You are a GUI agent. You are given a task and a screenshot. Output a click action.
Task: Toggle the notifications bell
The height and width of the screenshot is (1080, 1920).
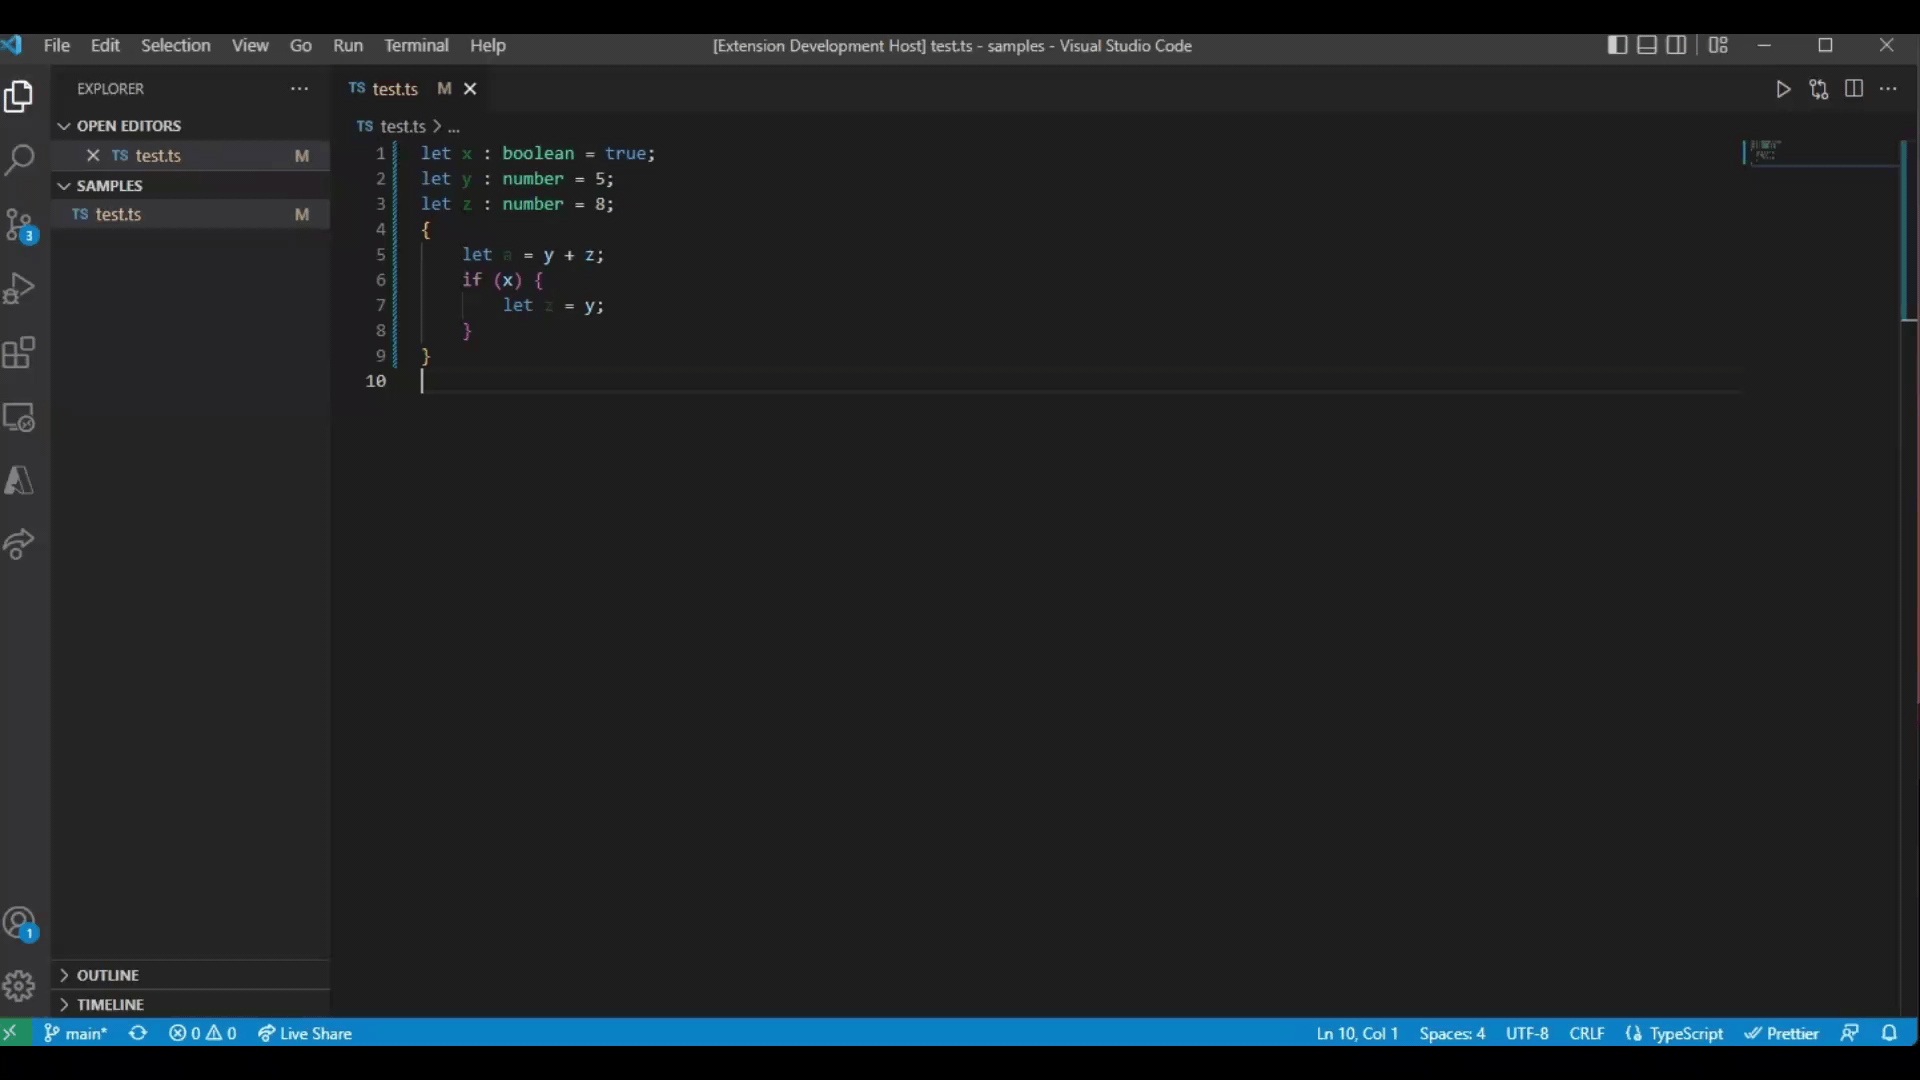point(1893,1033)
